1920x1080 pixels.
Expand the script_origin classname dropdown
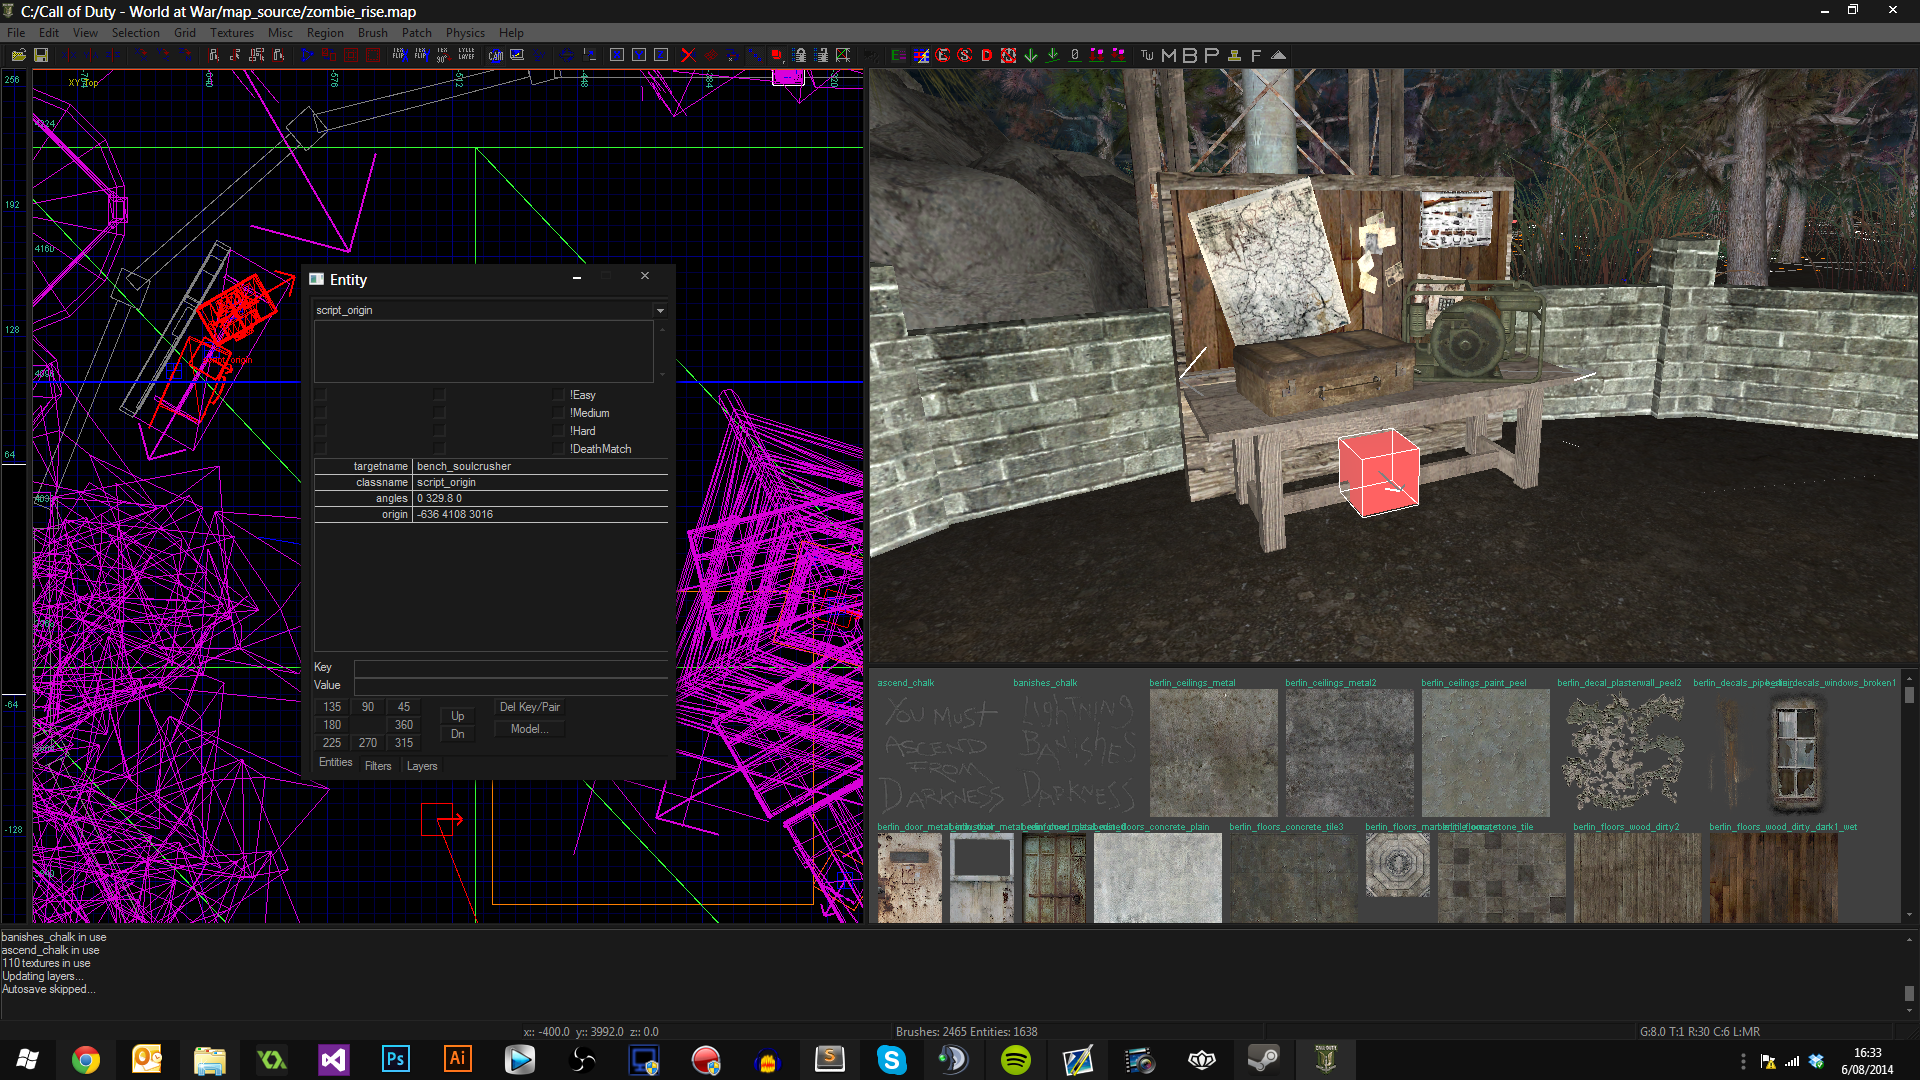tap(660, 311)
